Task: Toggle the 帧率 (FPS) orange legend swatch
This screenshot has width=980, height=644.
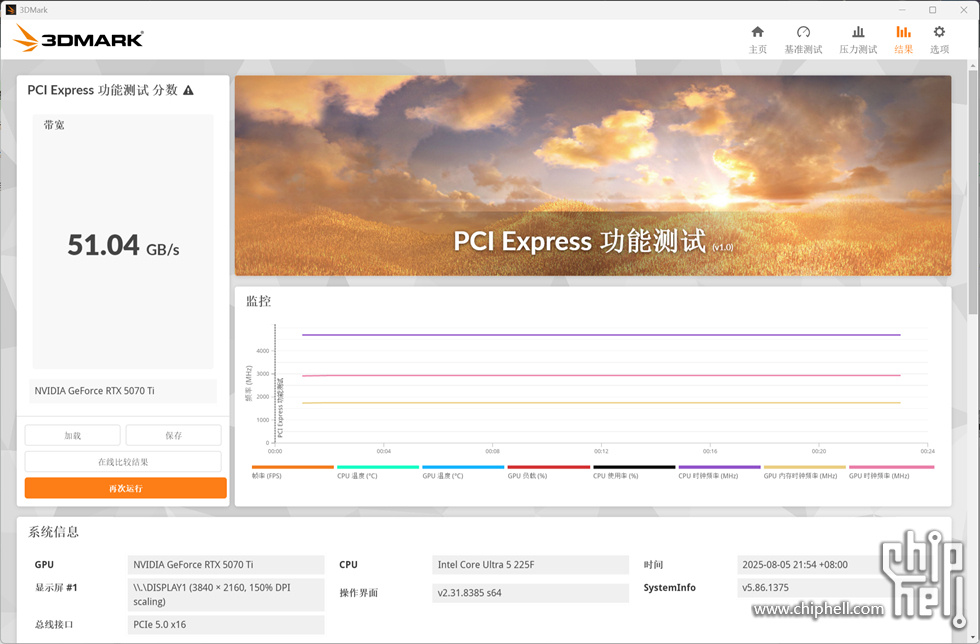Action: click(x=292, y=467)
